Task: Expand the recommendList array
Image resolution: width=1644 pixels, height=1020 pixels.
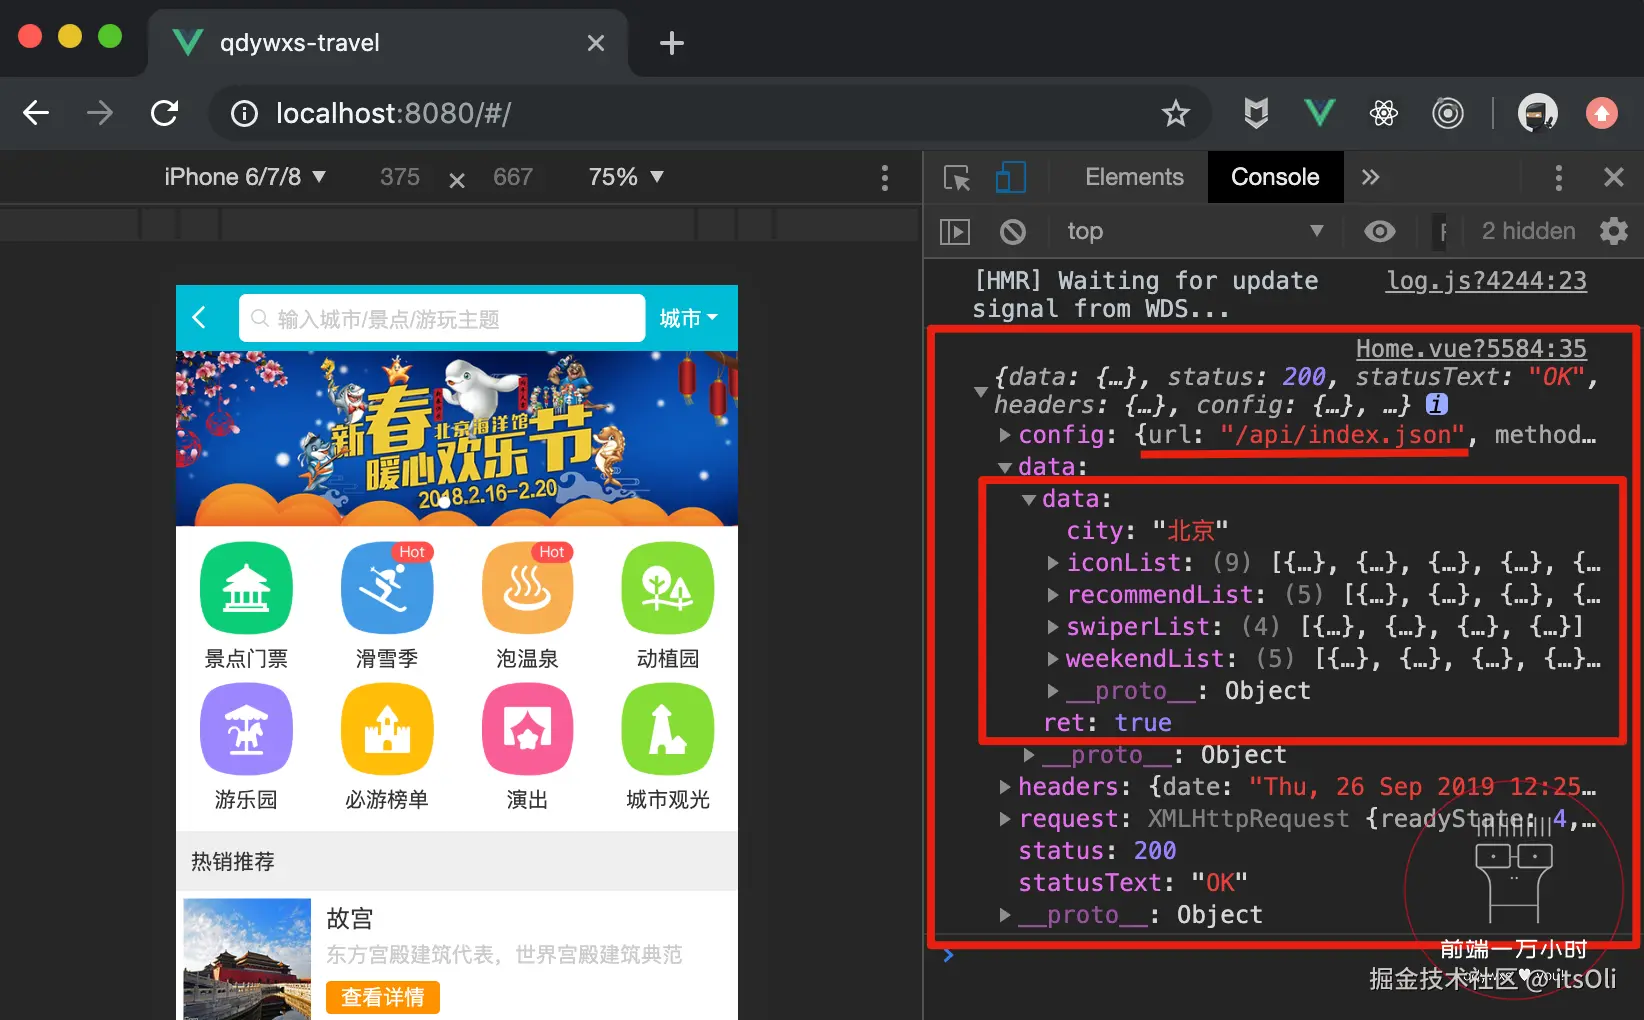Action: point(1053,595)
